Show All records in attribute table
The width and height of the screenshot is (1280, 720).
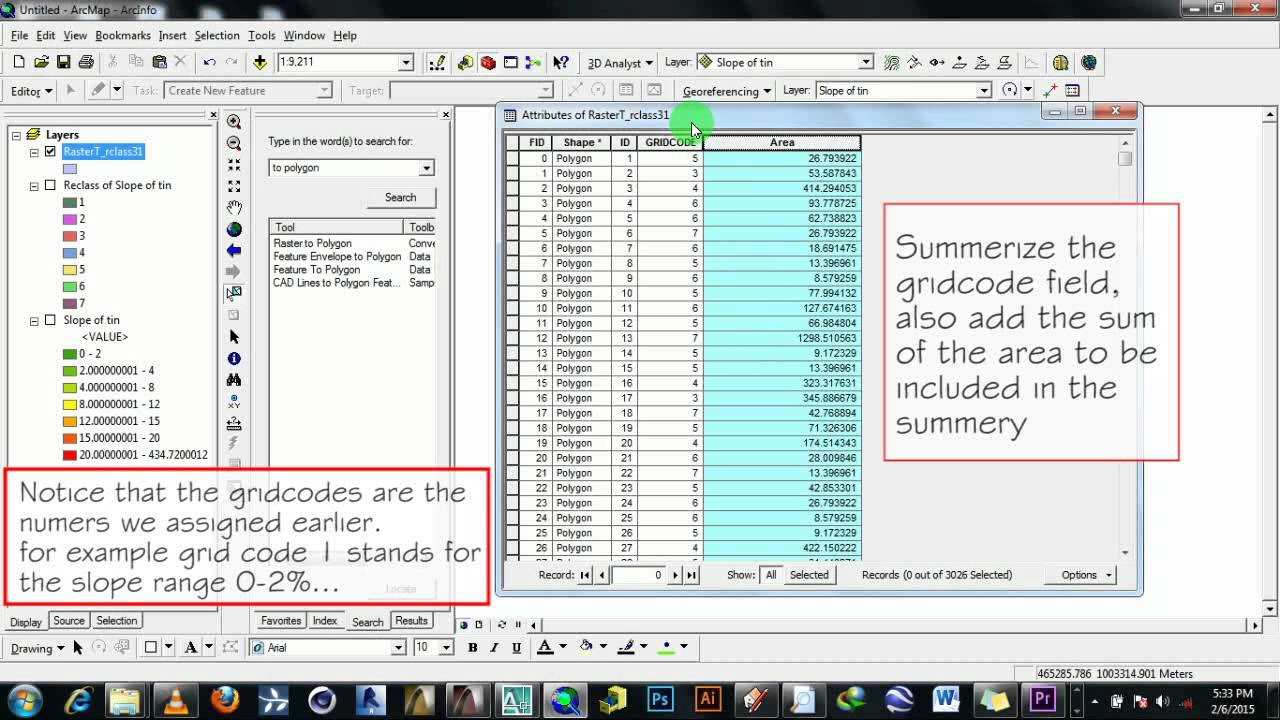coord(771,575)
